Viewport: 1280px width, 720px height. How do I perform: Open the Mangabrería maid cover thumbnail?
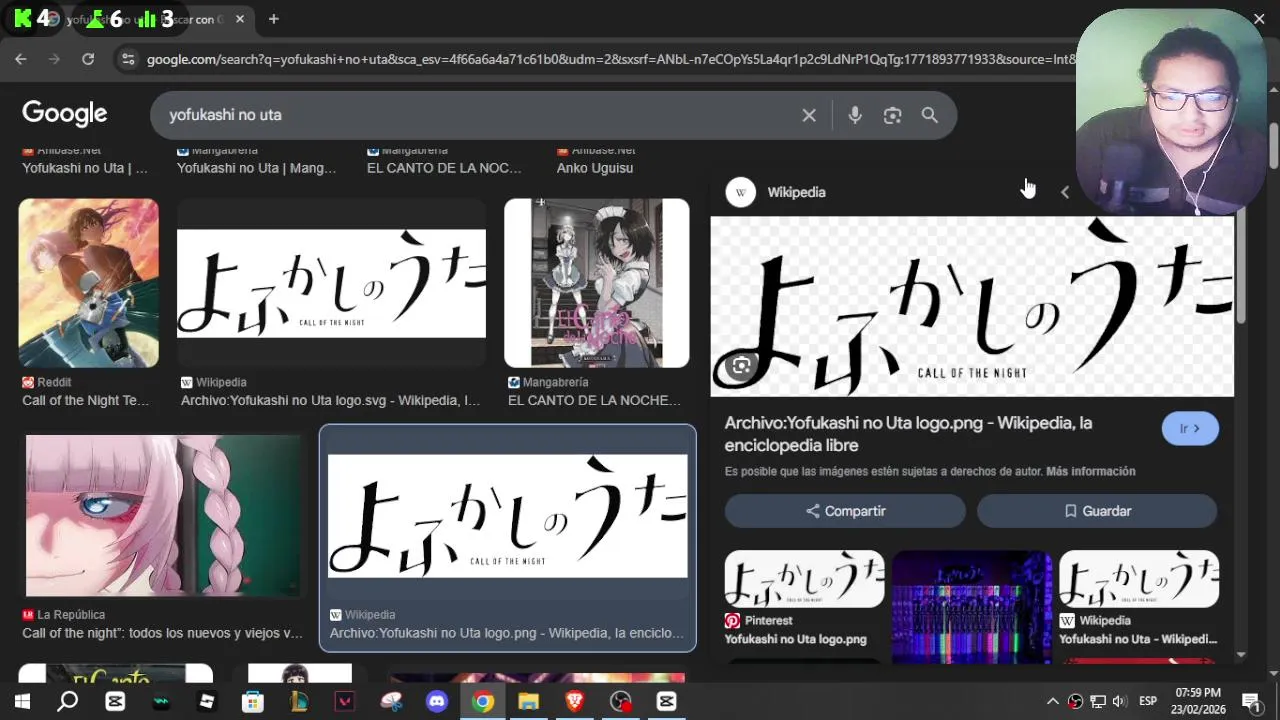tap(596, 283)
